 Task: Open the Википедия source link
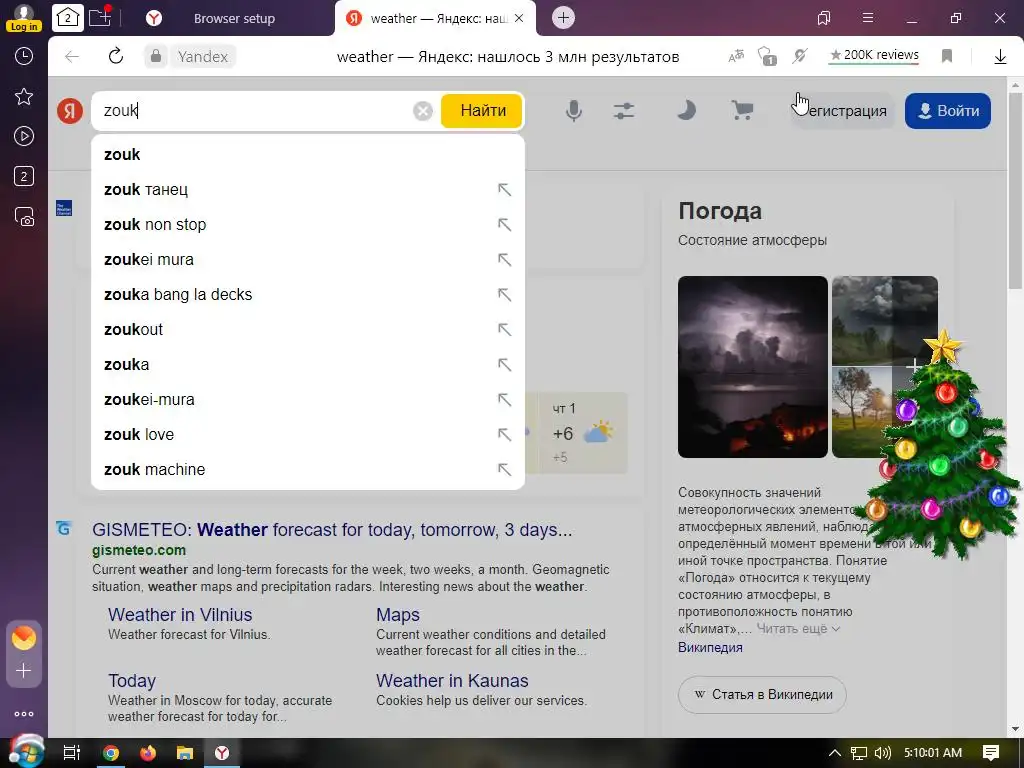[x=710, y=647]
